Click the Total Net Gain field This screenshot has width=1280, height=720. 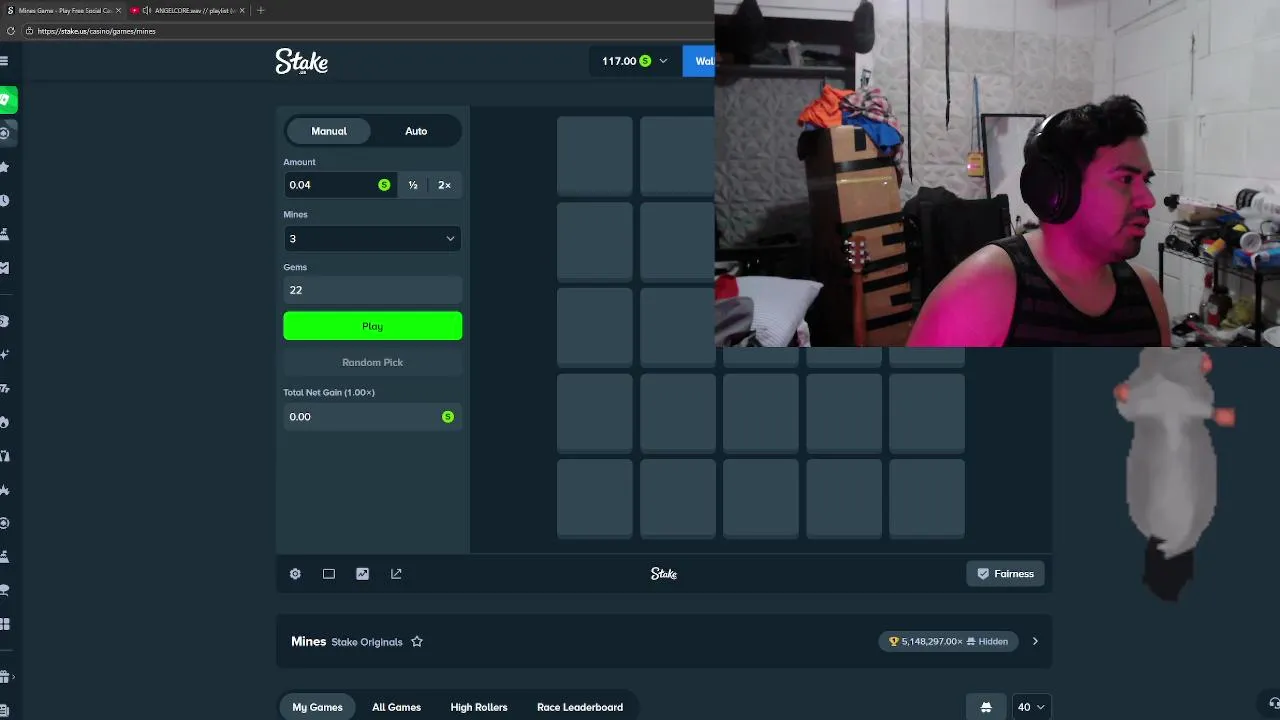(372, 417)
